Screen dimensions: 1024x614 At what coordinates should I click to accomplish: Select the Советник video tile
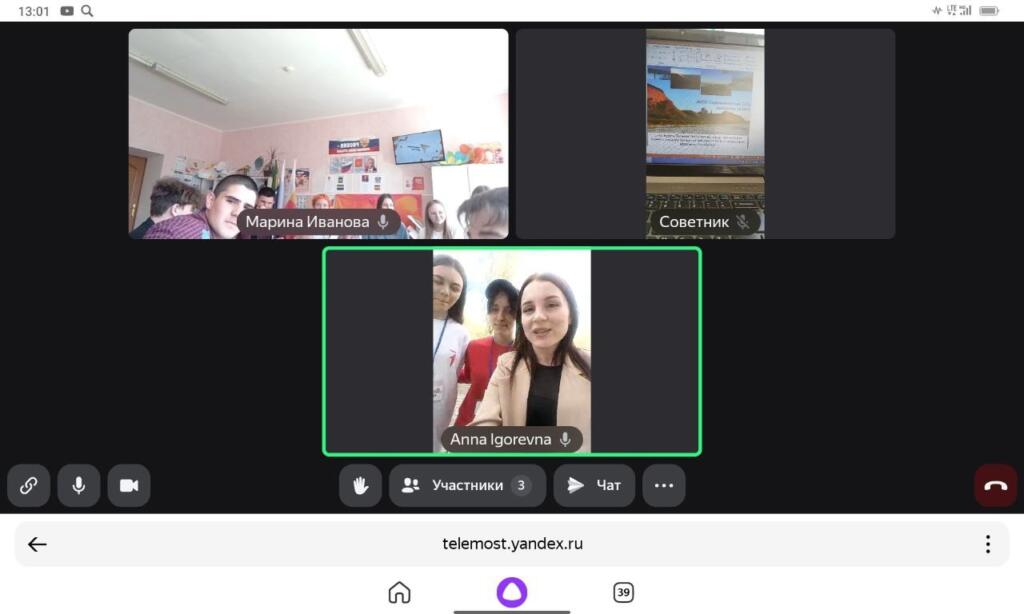pos(705,133)
